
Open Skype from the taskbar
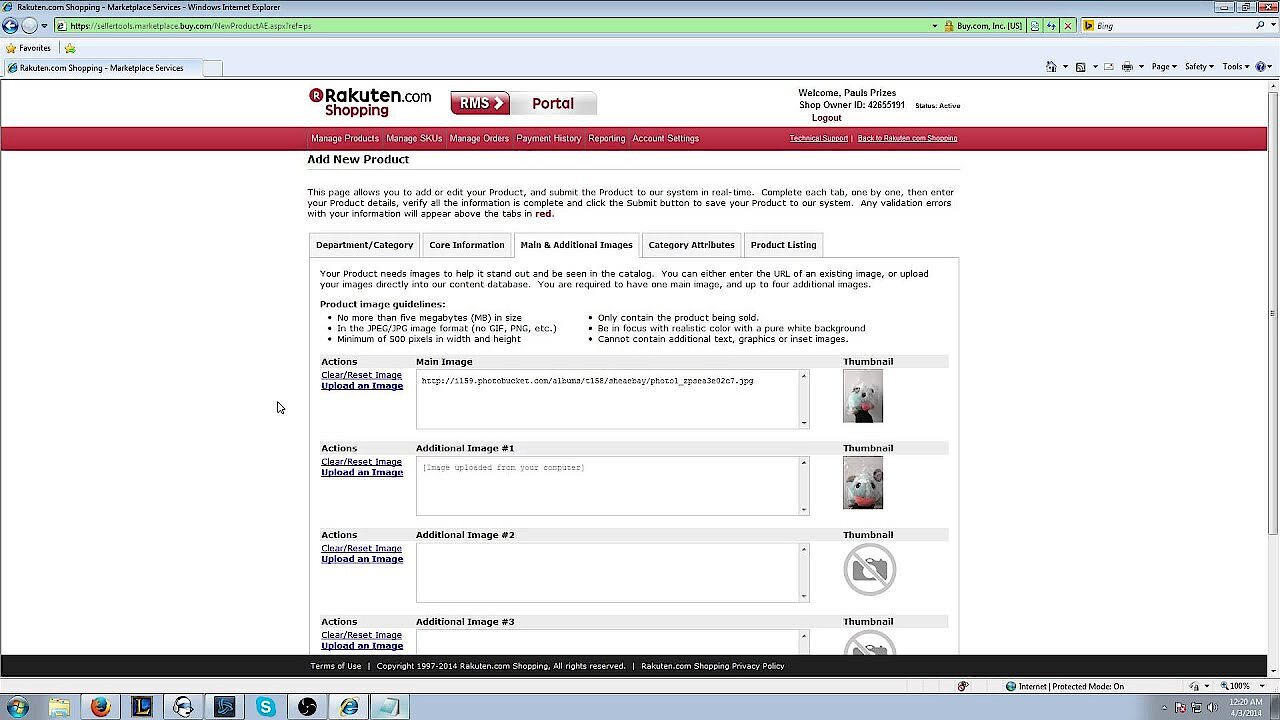point(266,707)
